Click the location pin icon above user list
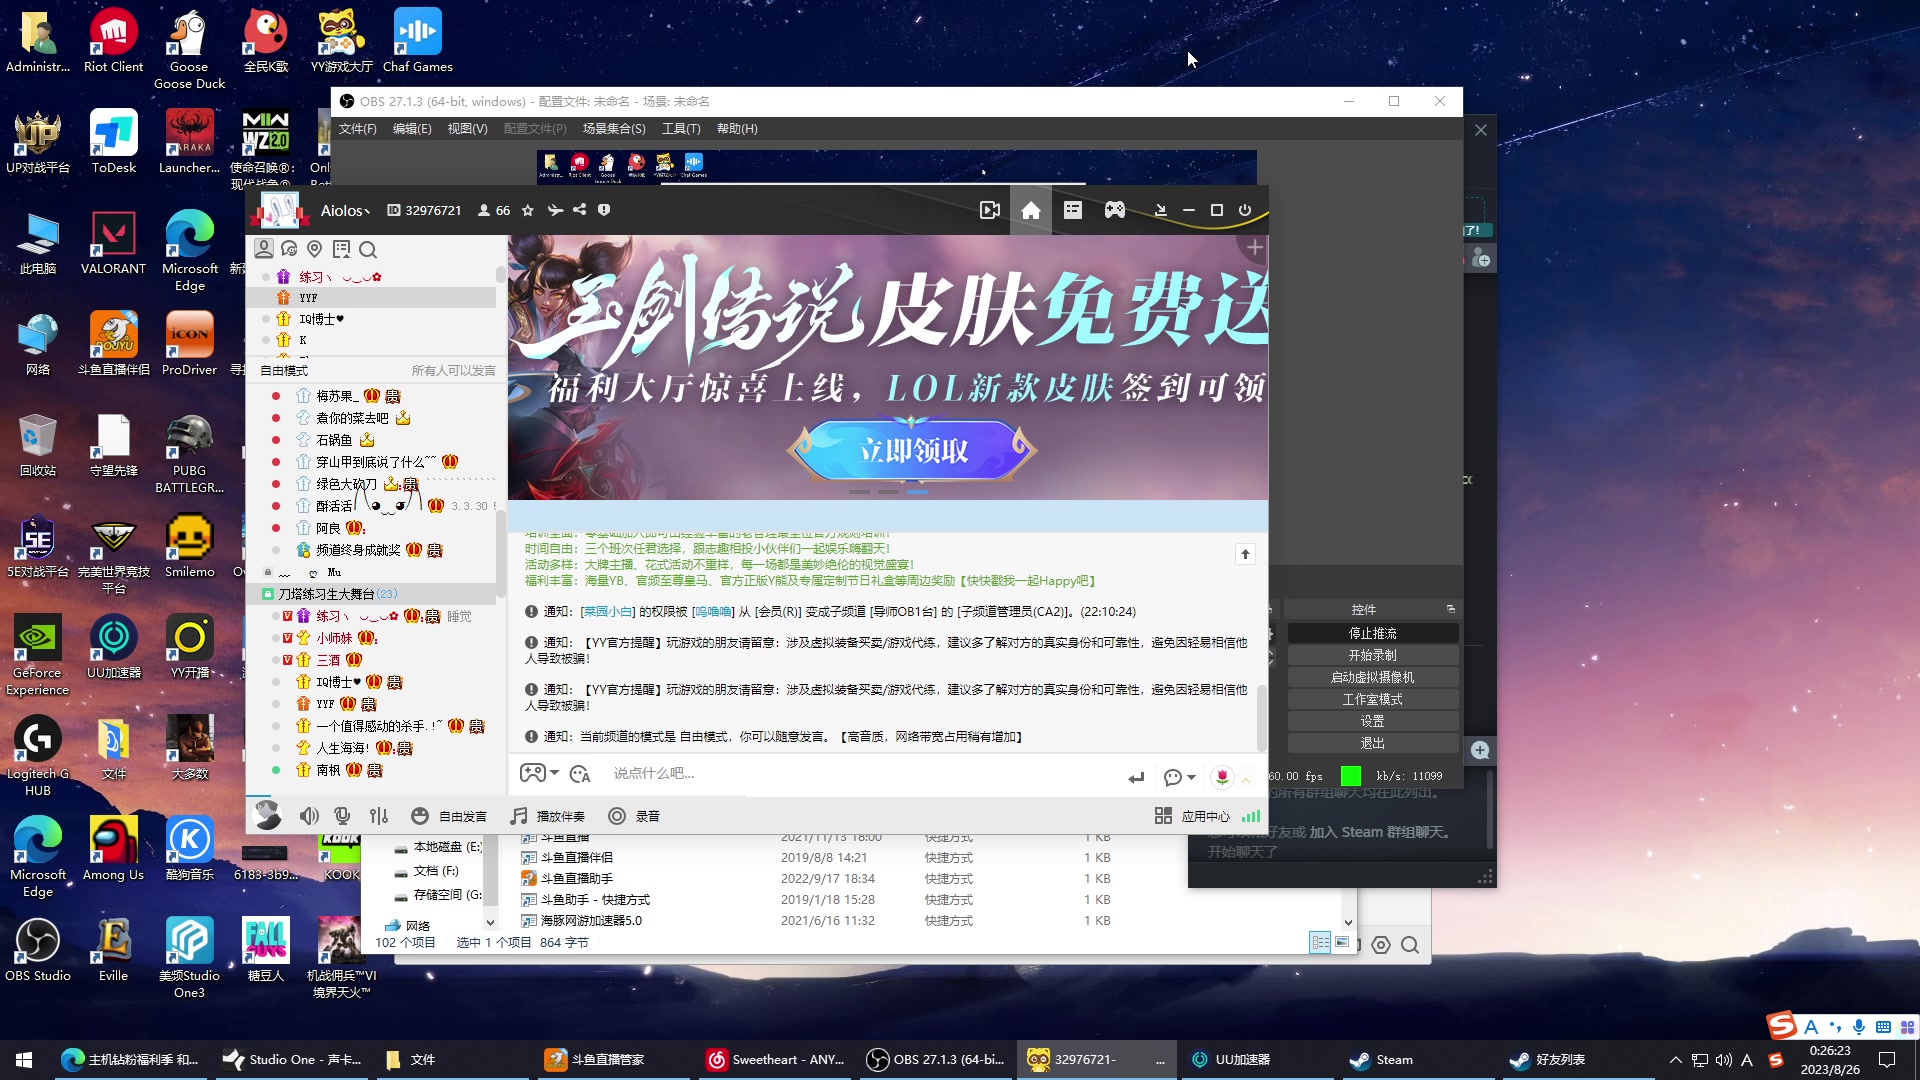The image size is (1920, 1080). pyautogui.click(x=315, y=249)
